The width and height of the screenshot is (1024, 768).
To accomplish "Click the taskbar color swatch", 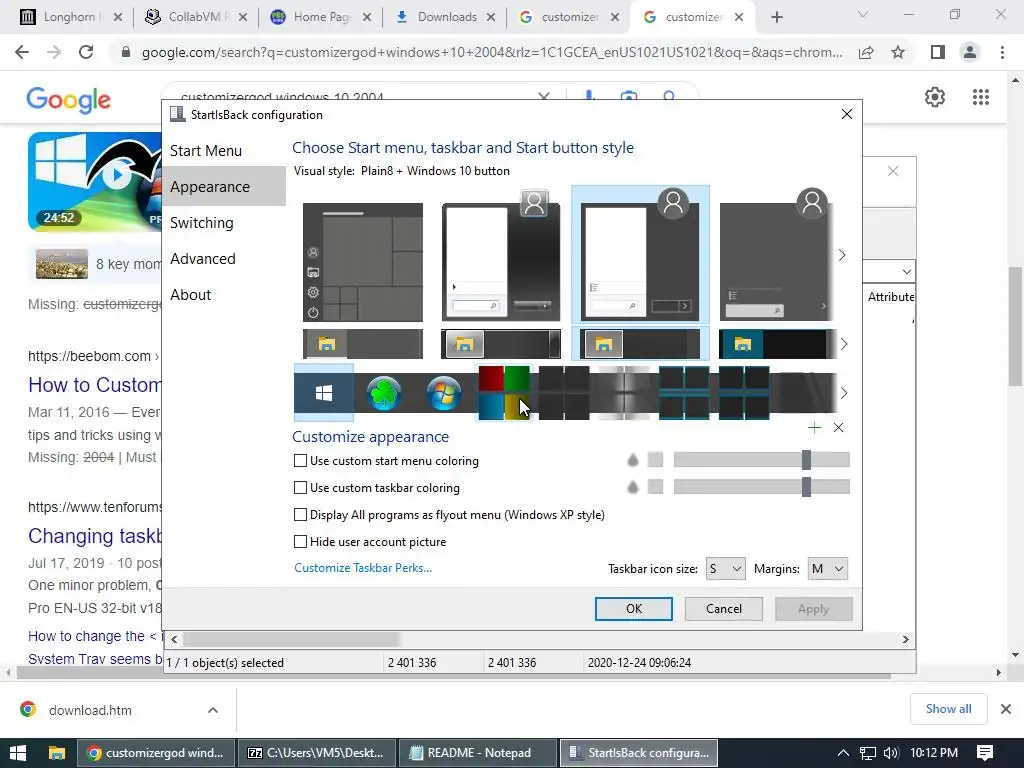I will [655, 487].
